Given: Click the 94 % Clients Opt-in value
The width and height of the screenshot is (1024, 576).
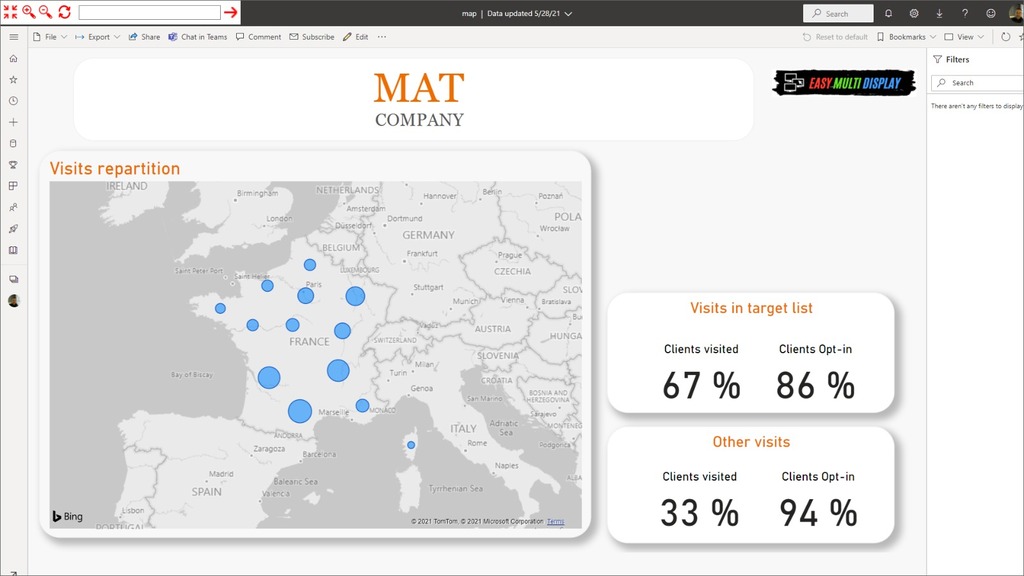Looking at the screenshot, I should coord(818,513).
